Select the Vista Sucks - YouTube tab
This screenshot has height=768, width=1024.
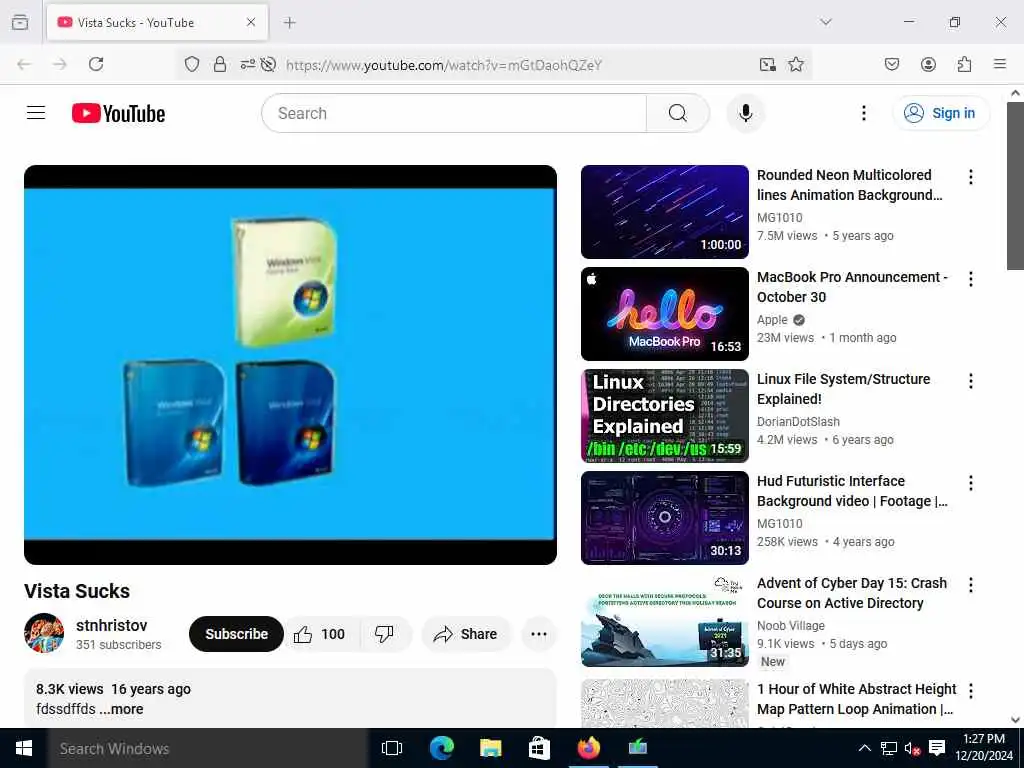coord(157,22)
